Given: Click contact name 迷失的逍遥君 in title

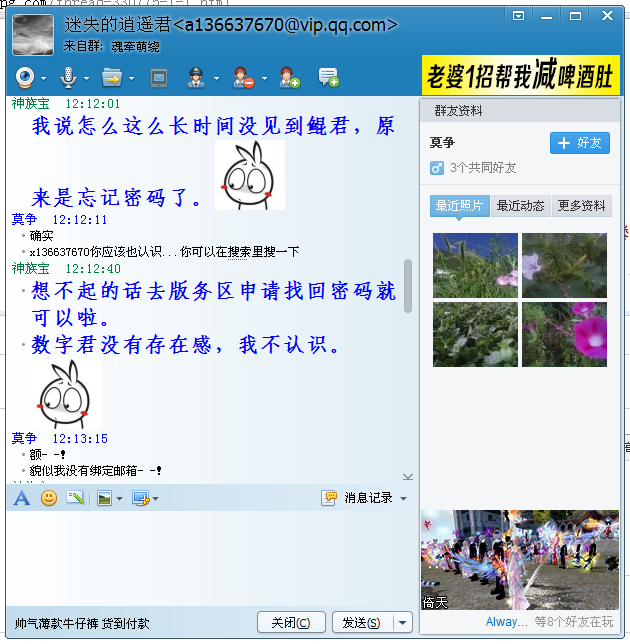Looking at the screenshot, I should 117,25.
